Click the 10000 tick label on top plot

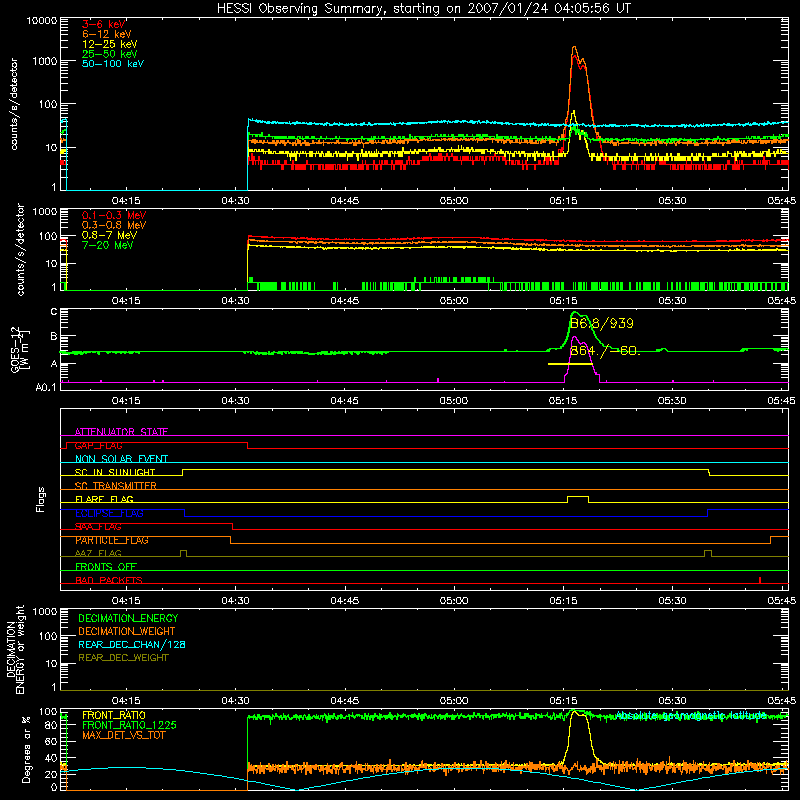[x=41, y=21]
